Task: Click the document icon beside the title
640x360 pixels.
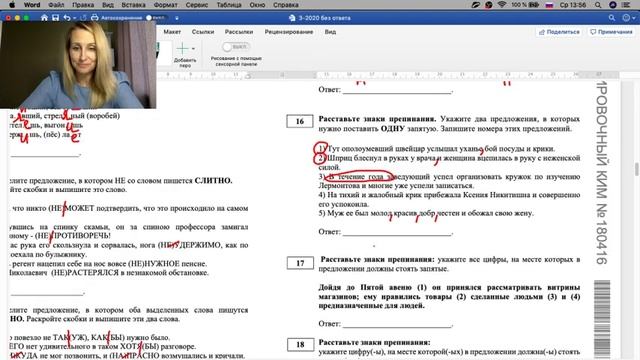Action: click(x=292, y=18)
